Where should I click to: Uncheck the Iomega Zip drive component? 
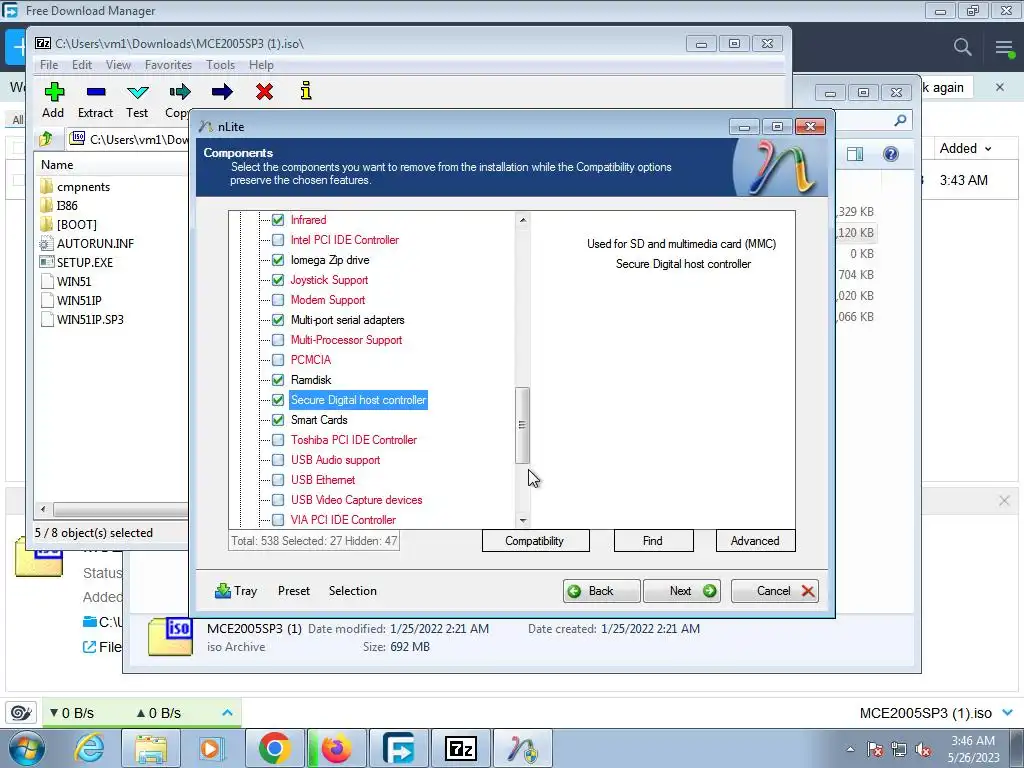(278, 260)
